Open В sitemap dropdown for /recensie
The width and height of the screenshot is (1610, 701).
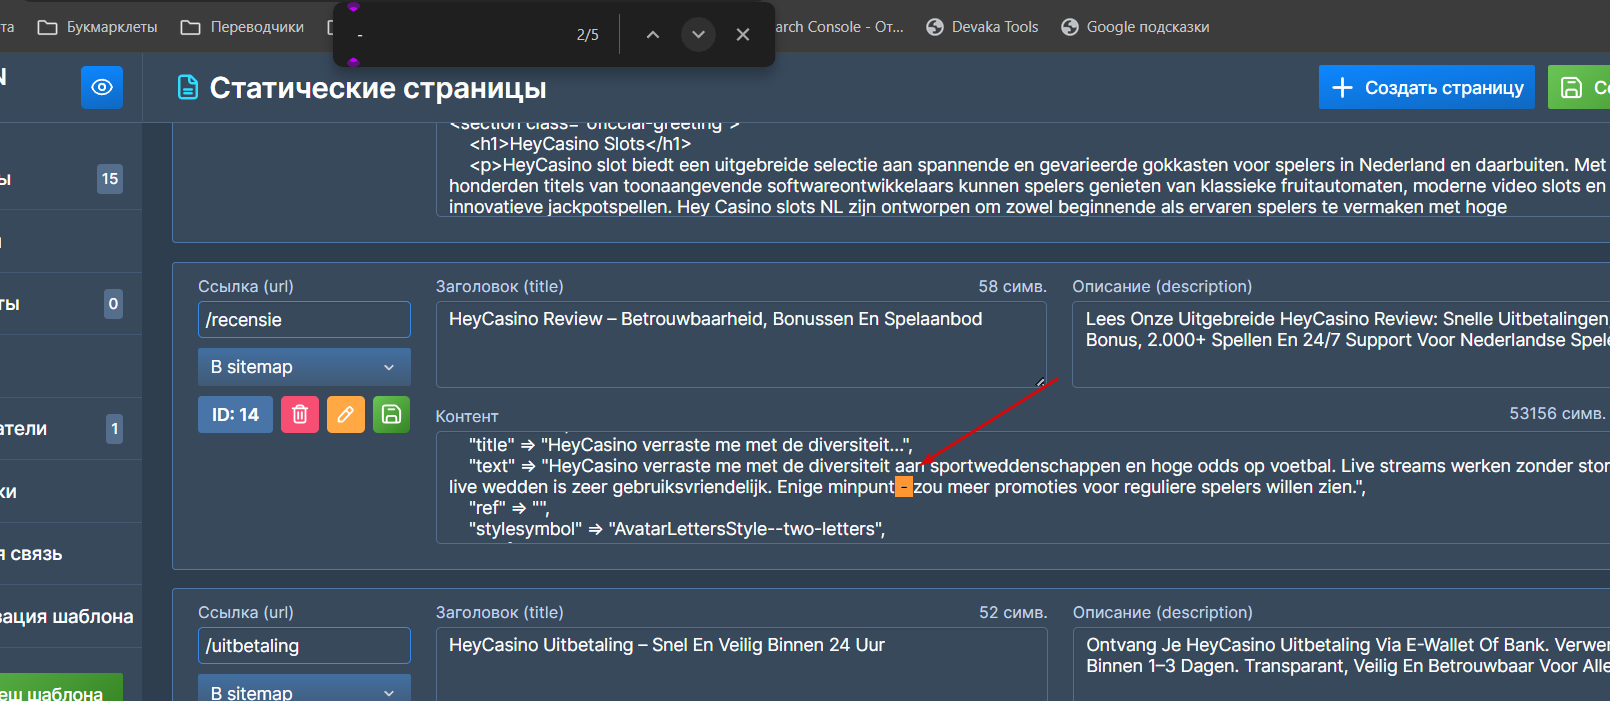[304, 367]
